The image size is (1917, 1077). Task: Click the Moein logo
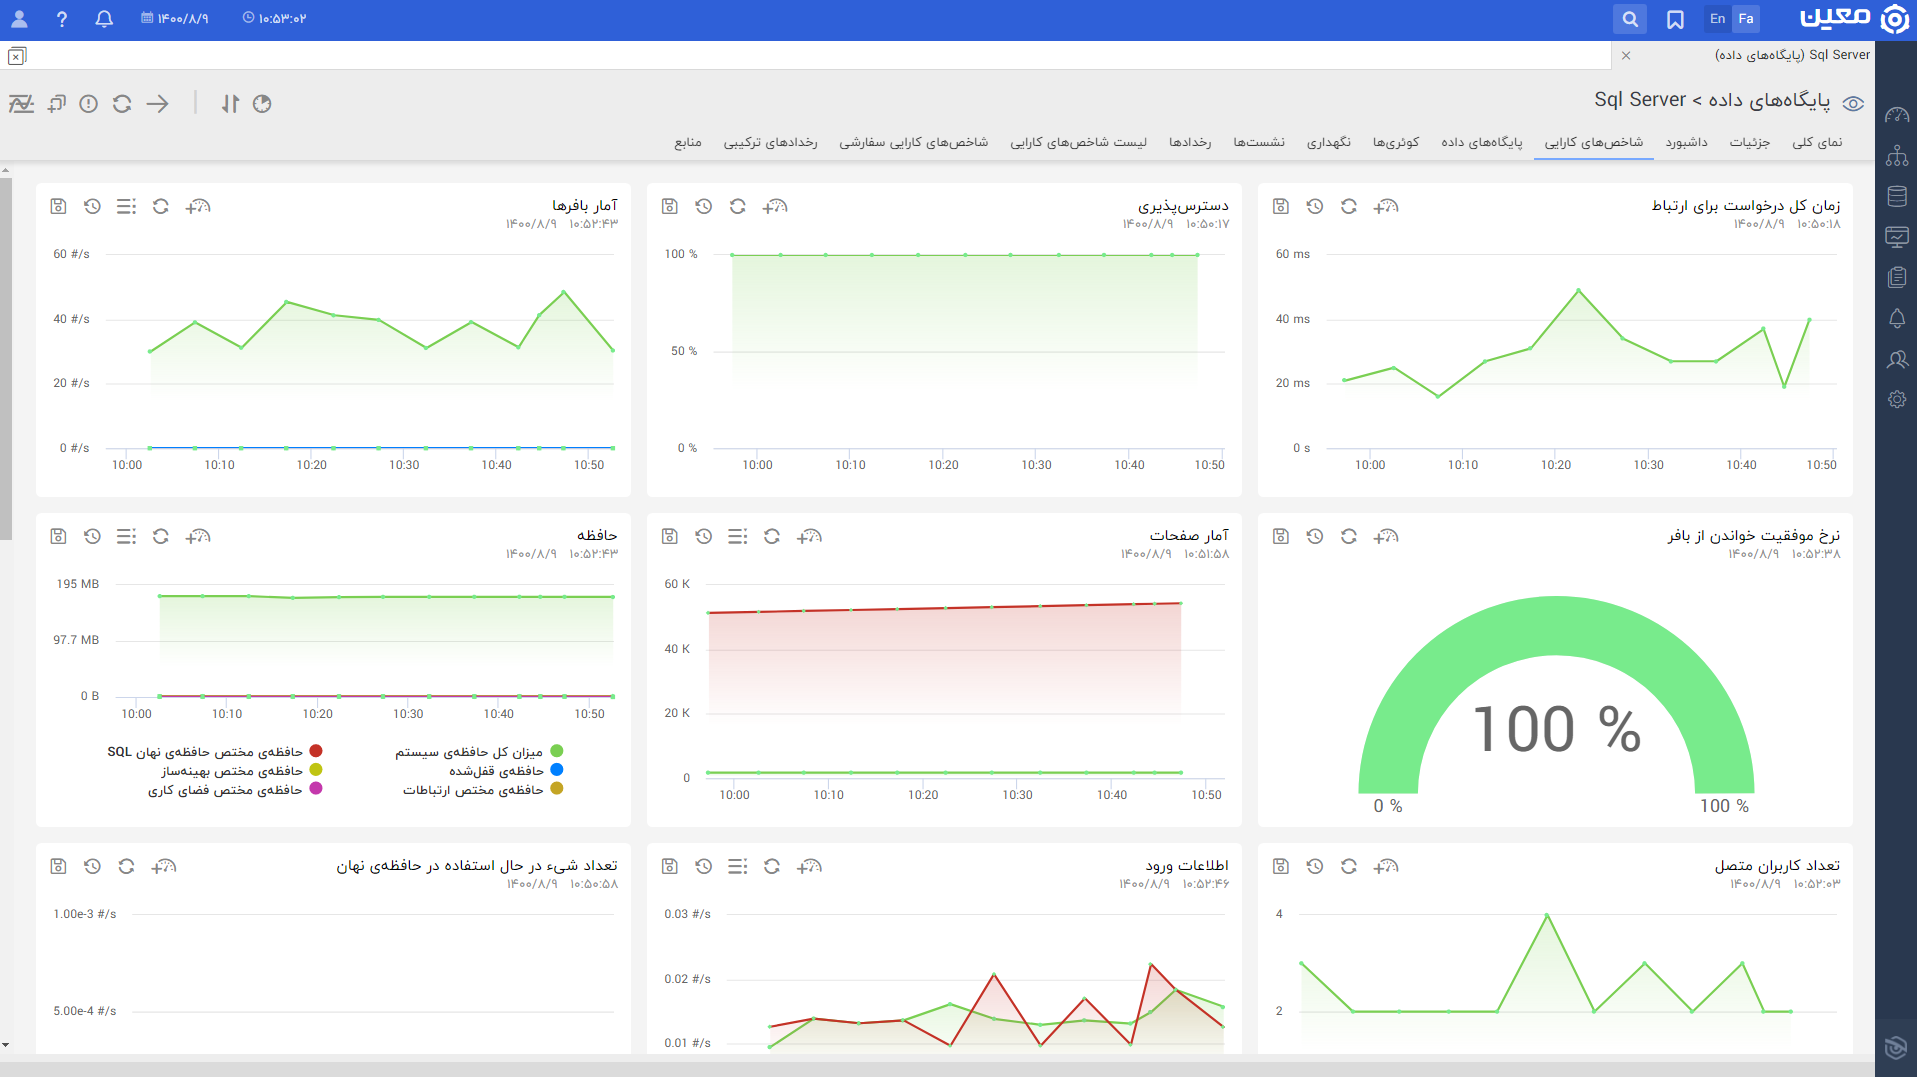pyautogui.click(x=1853, y=18)
